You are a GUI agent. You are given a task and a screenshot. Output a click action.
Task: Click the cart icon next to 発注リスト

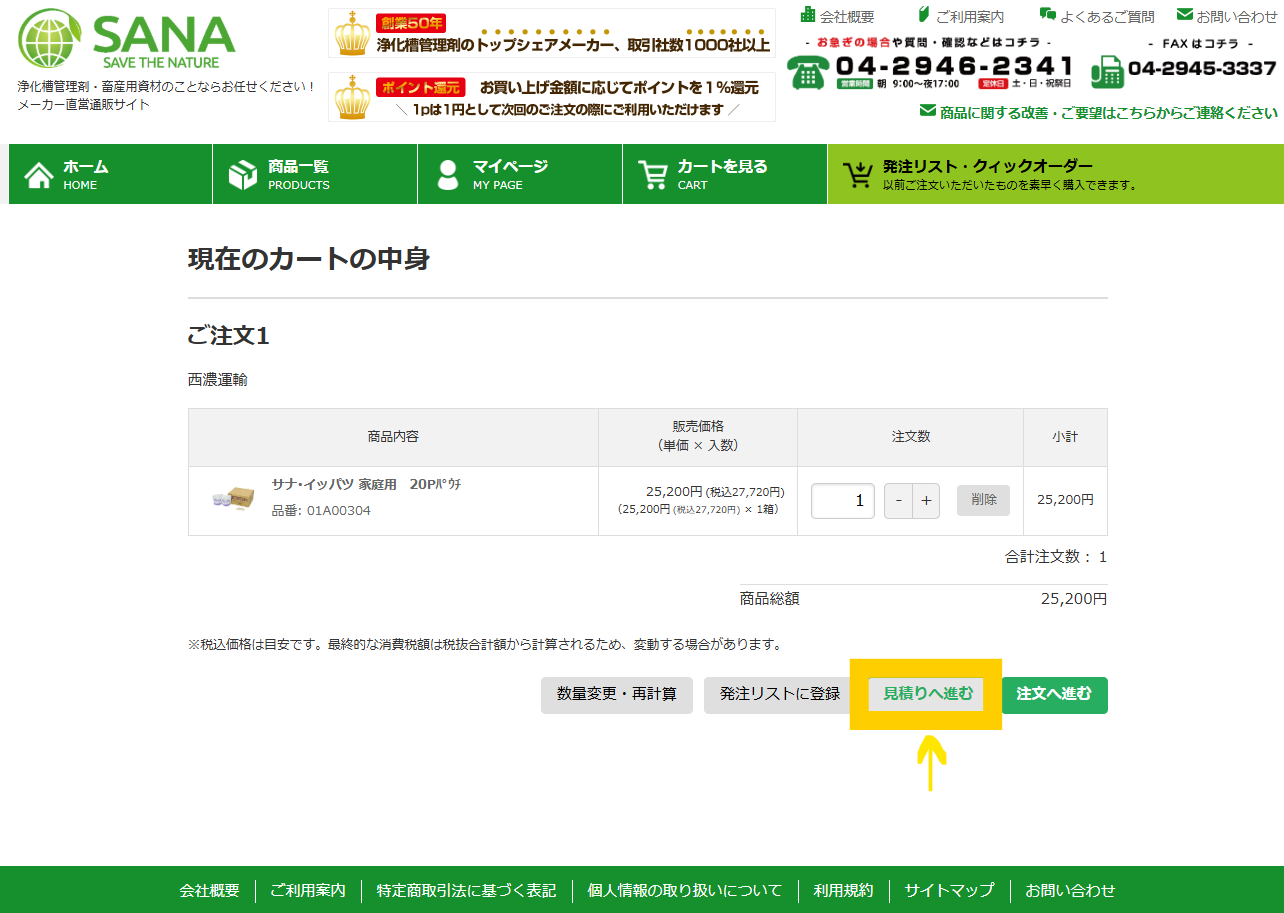pos(858,175)
